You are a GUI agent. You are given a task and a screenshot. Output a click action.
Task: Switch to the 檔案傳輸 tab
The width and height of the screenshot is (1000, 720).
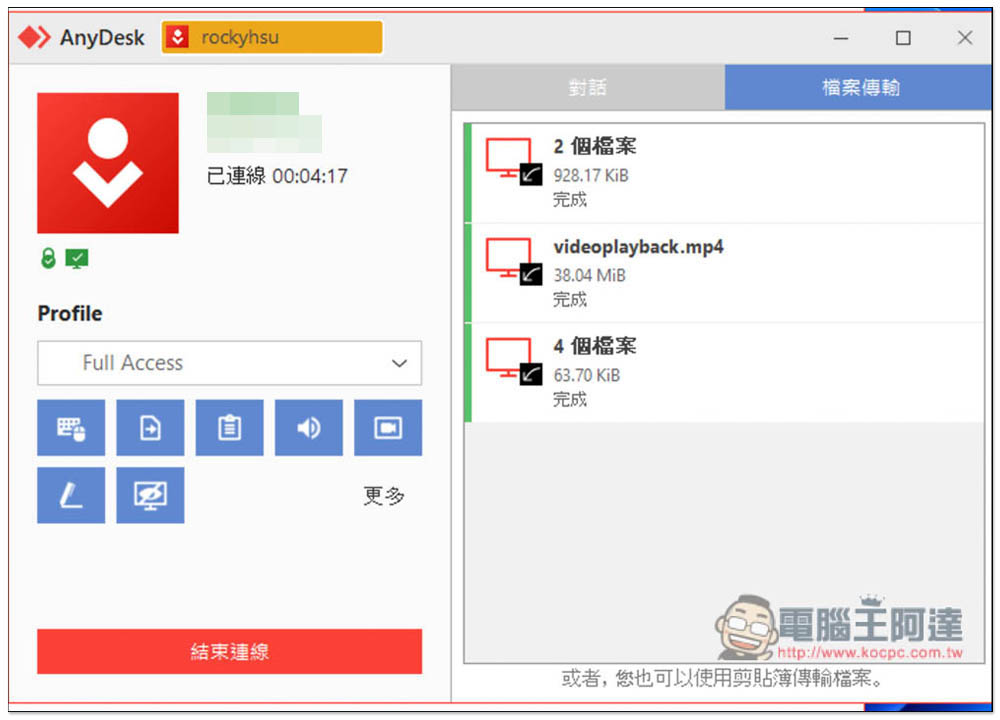[x=858, y=87]
